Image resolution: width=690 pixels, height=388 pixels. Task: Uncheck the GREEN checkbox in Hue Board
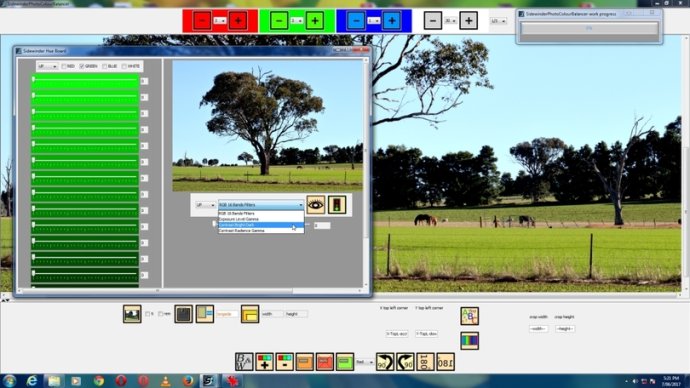[x=82, y=66]
